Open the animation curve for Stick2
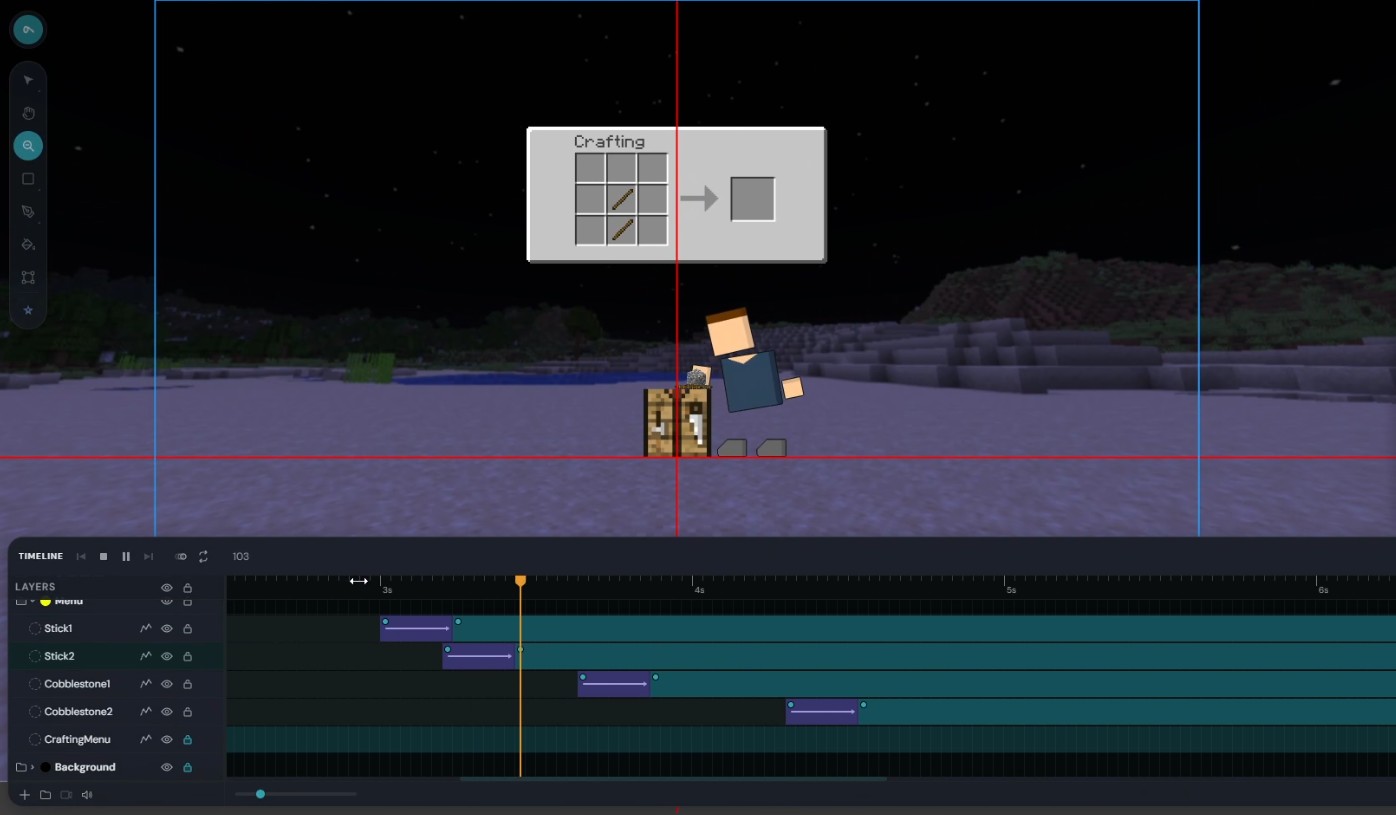 (146, 657)
